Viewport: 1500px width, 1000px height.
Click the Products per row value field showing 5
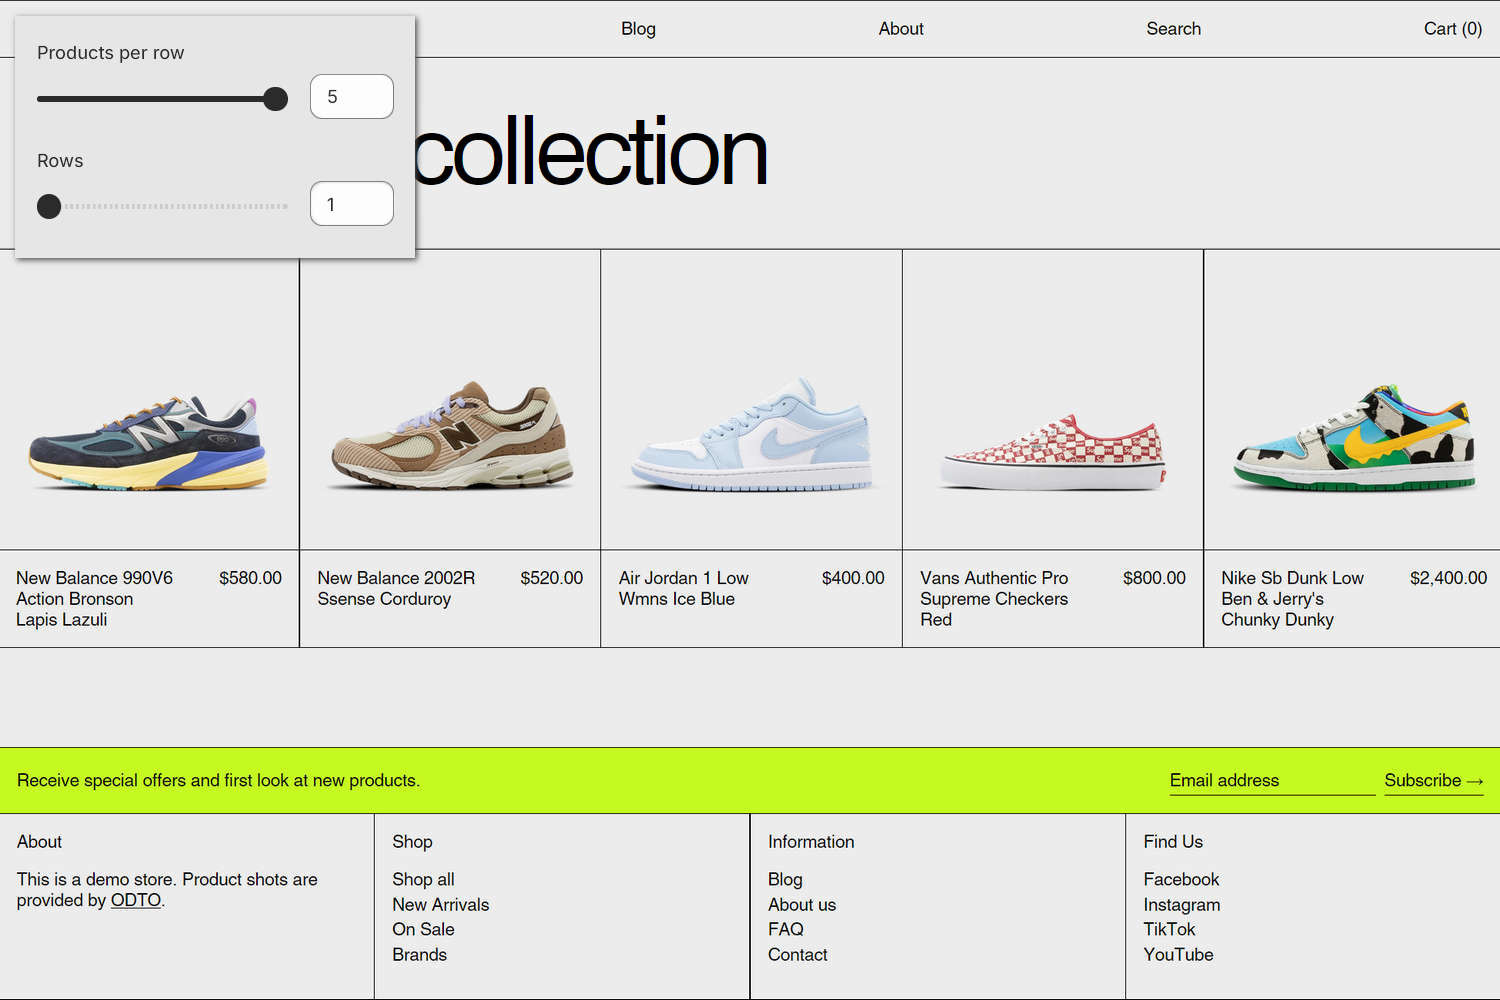(x=351, y=96)
